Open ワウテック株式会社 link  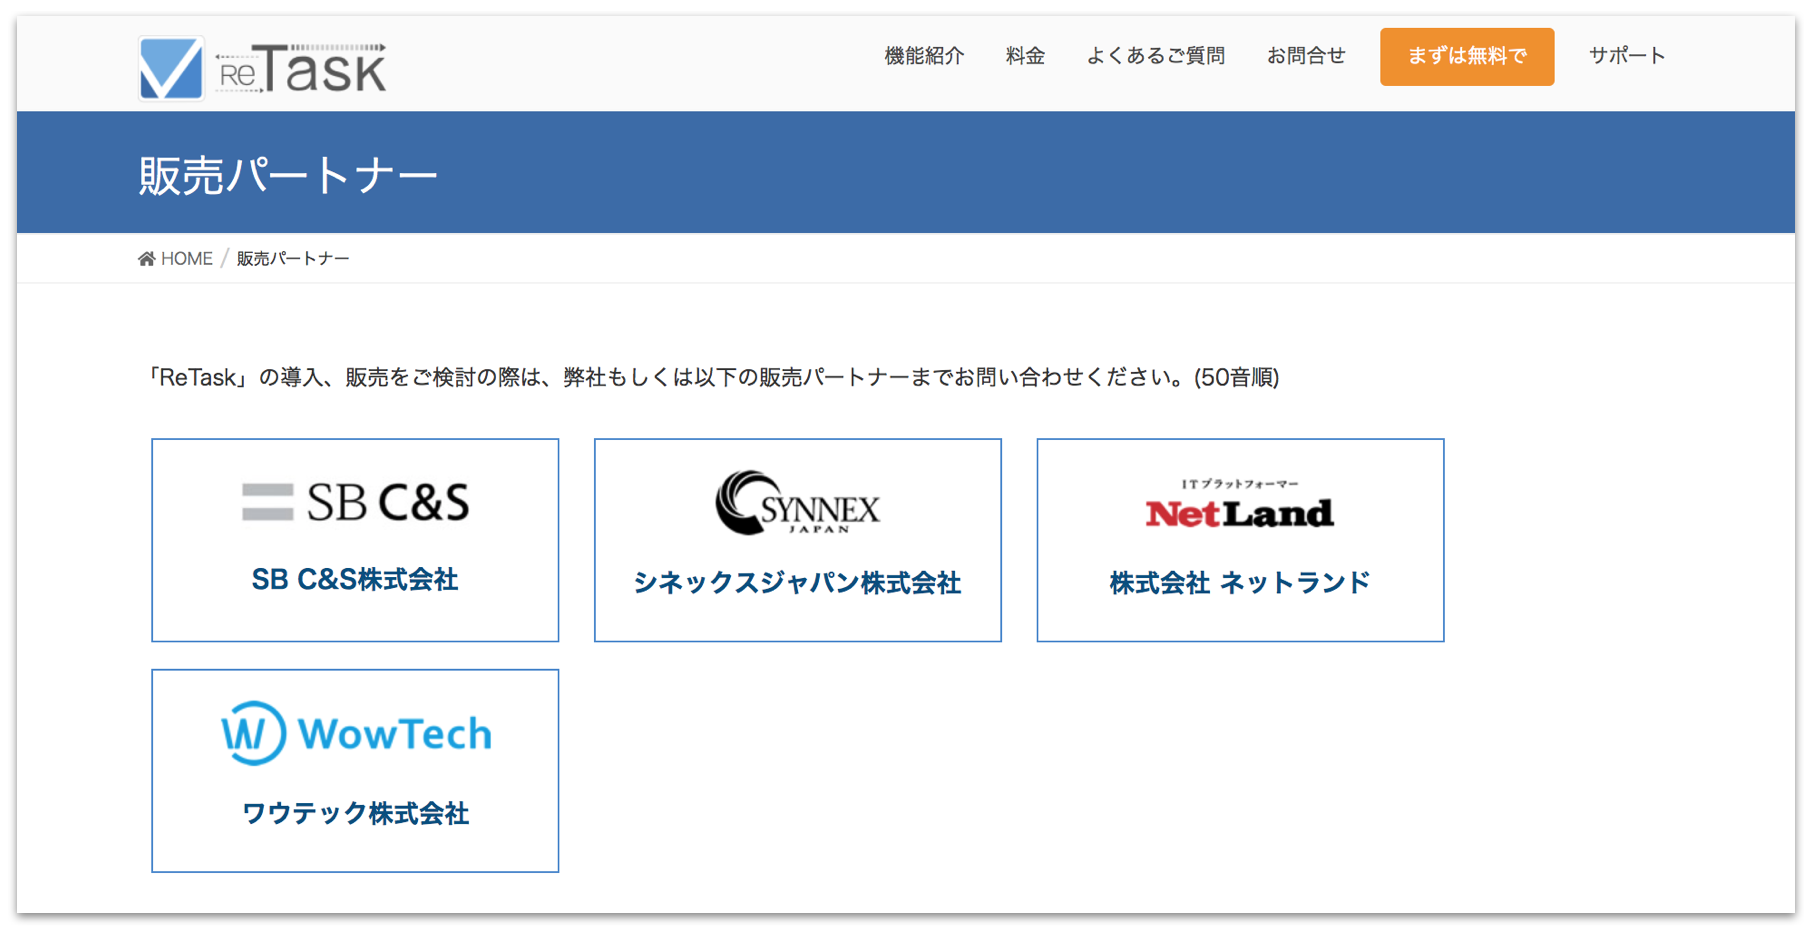pyautogui.click(x=355, y=813)
